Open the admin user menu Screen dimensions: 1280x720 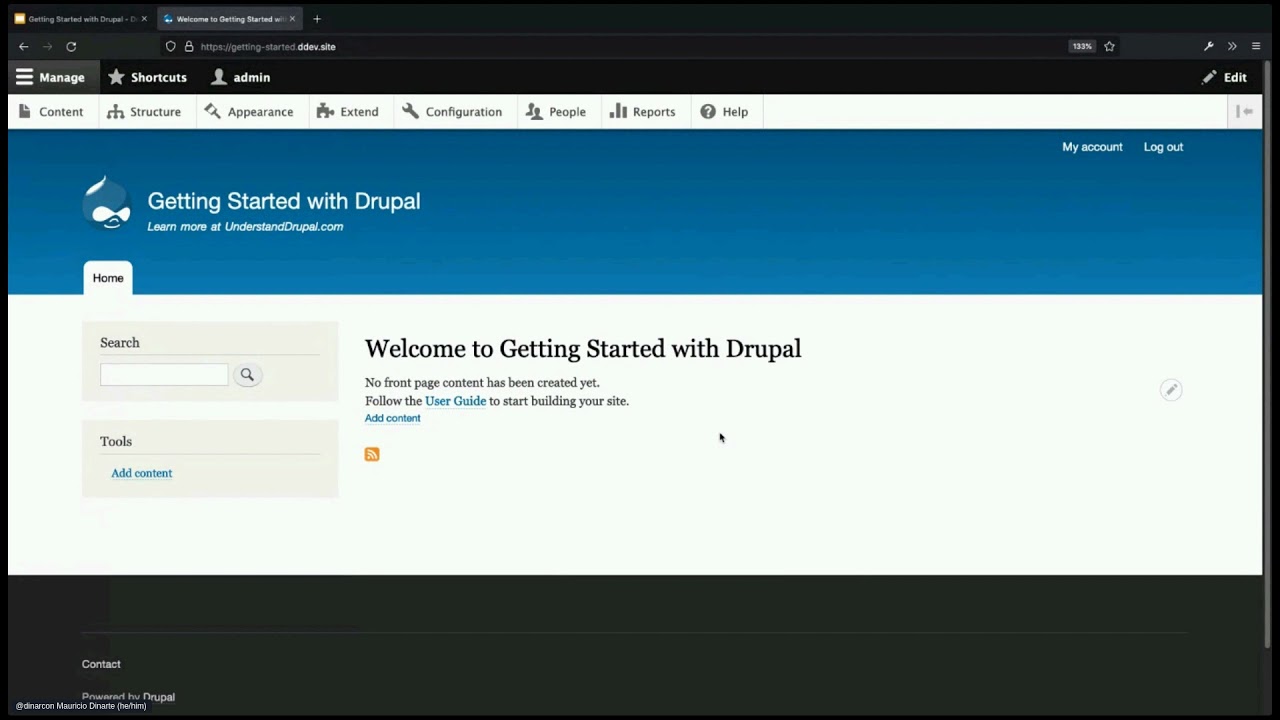click(x=240, y=77)
